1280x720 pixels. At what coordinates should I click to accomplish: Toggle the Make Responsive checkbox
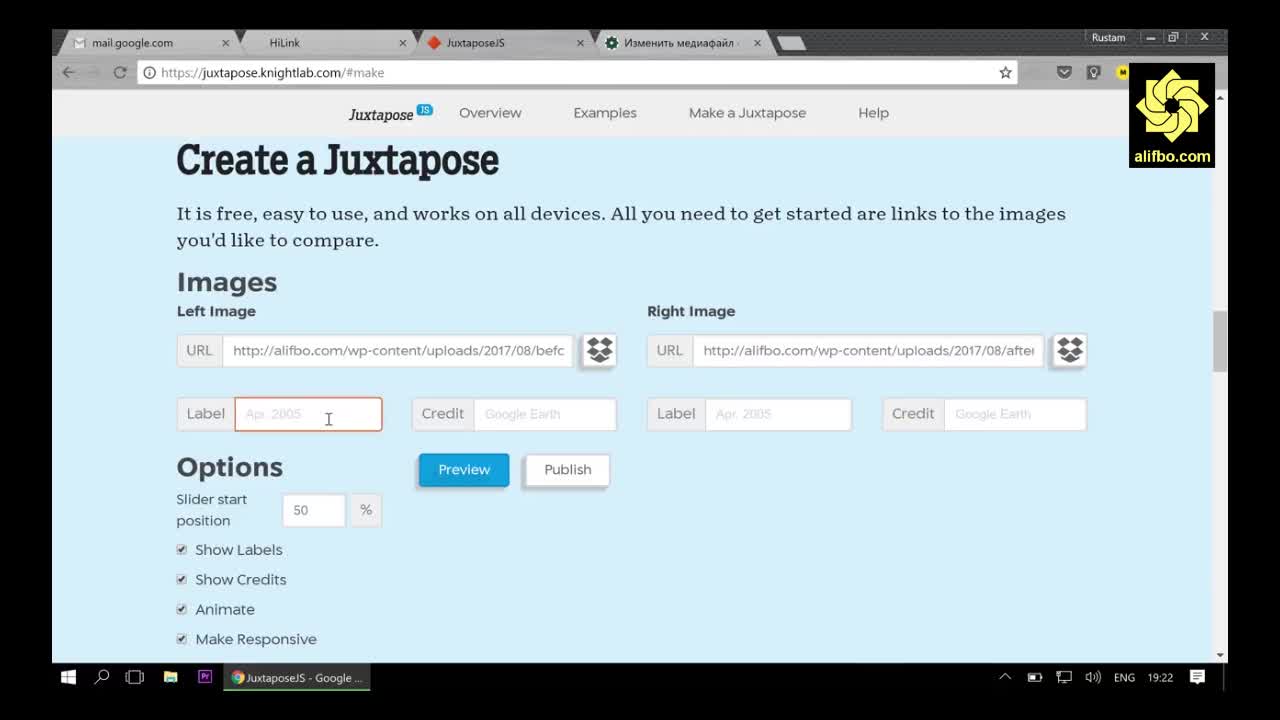[181, 639]
